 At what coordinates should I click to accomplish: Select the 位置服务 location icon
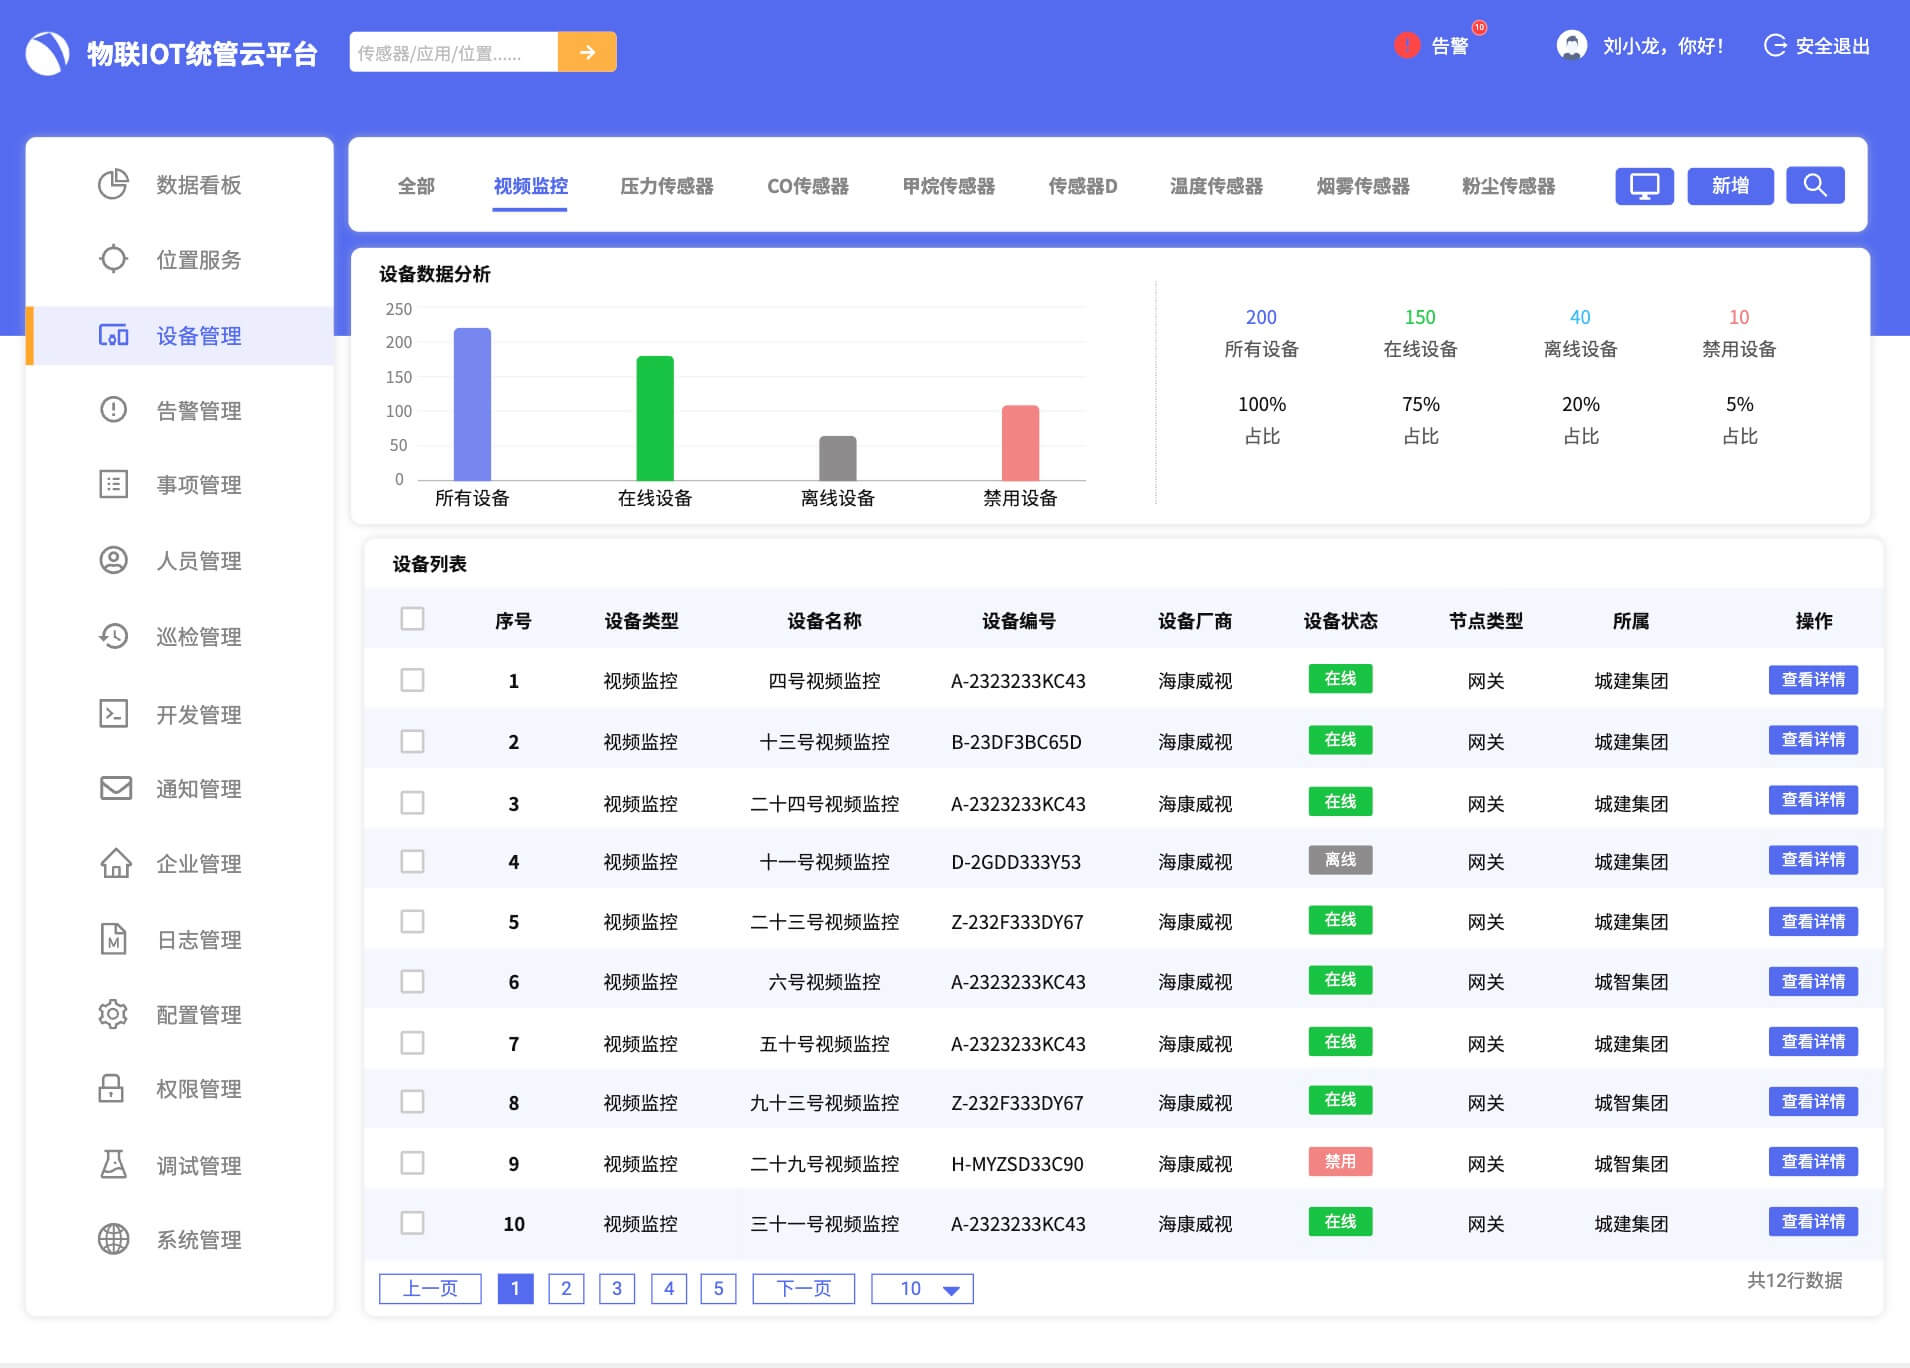[x=113, y=259]
